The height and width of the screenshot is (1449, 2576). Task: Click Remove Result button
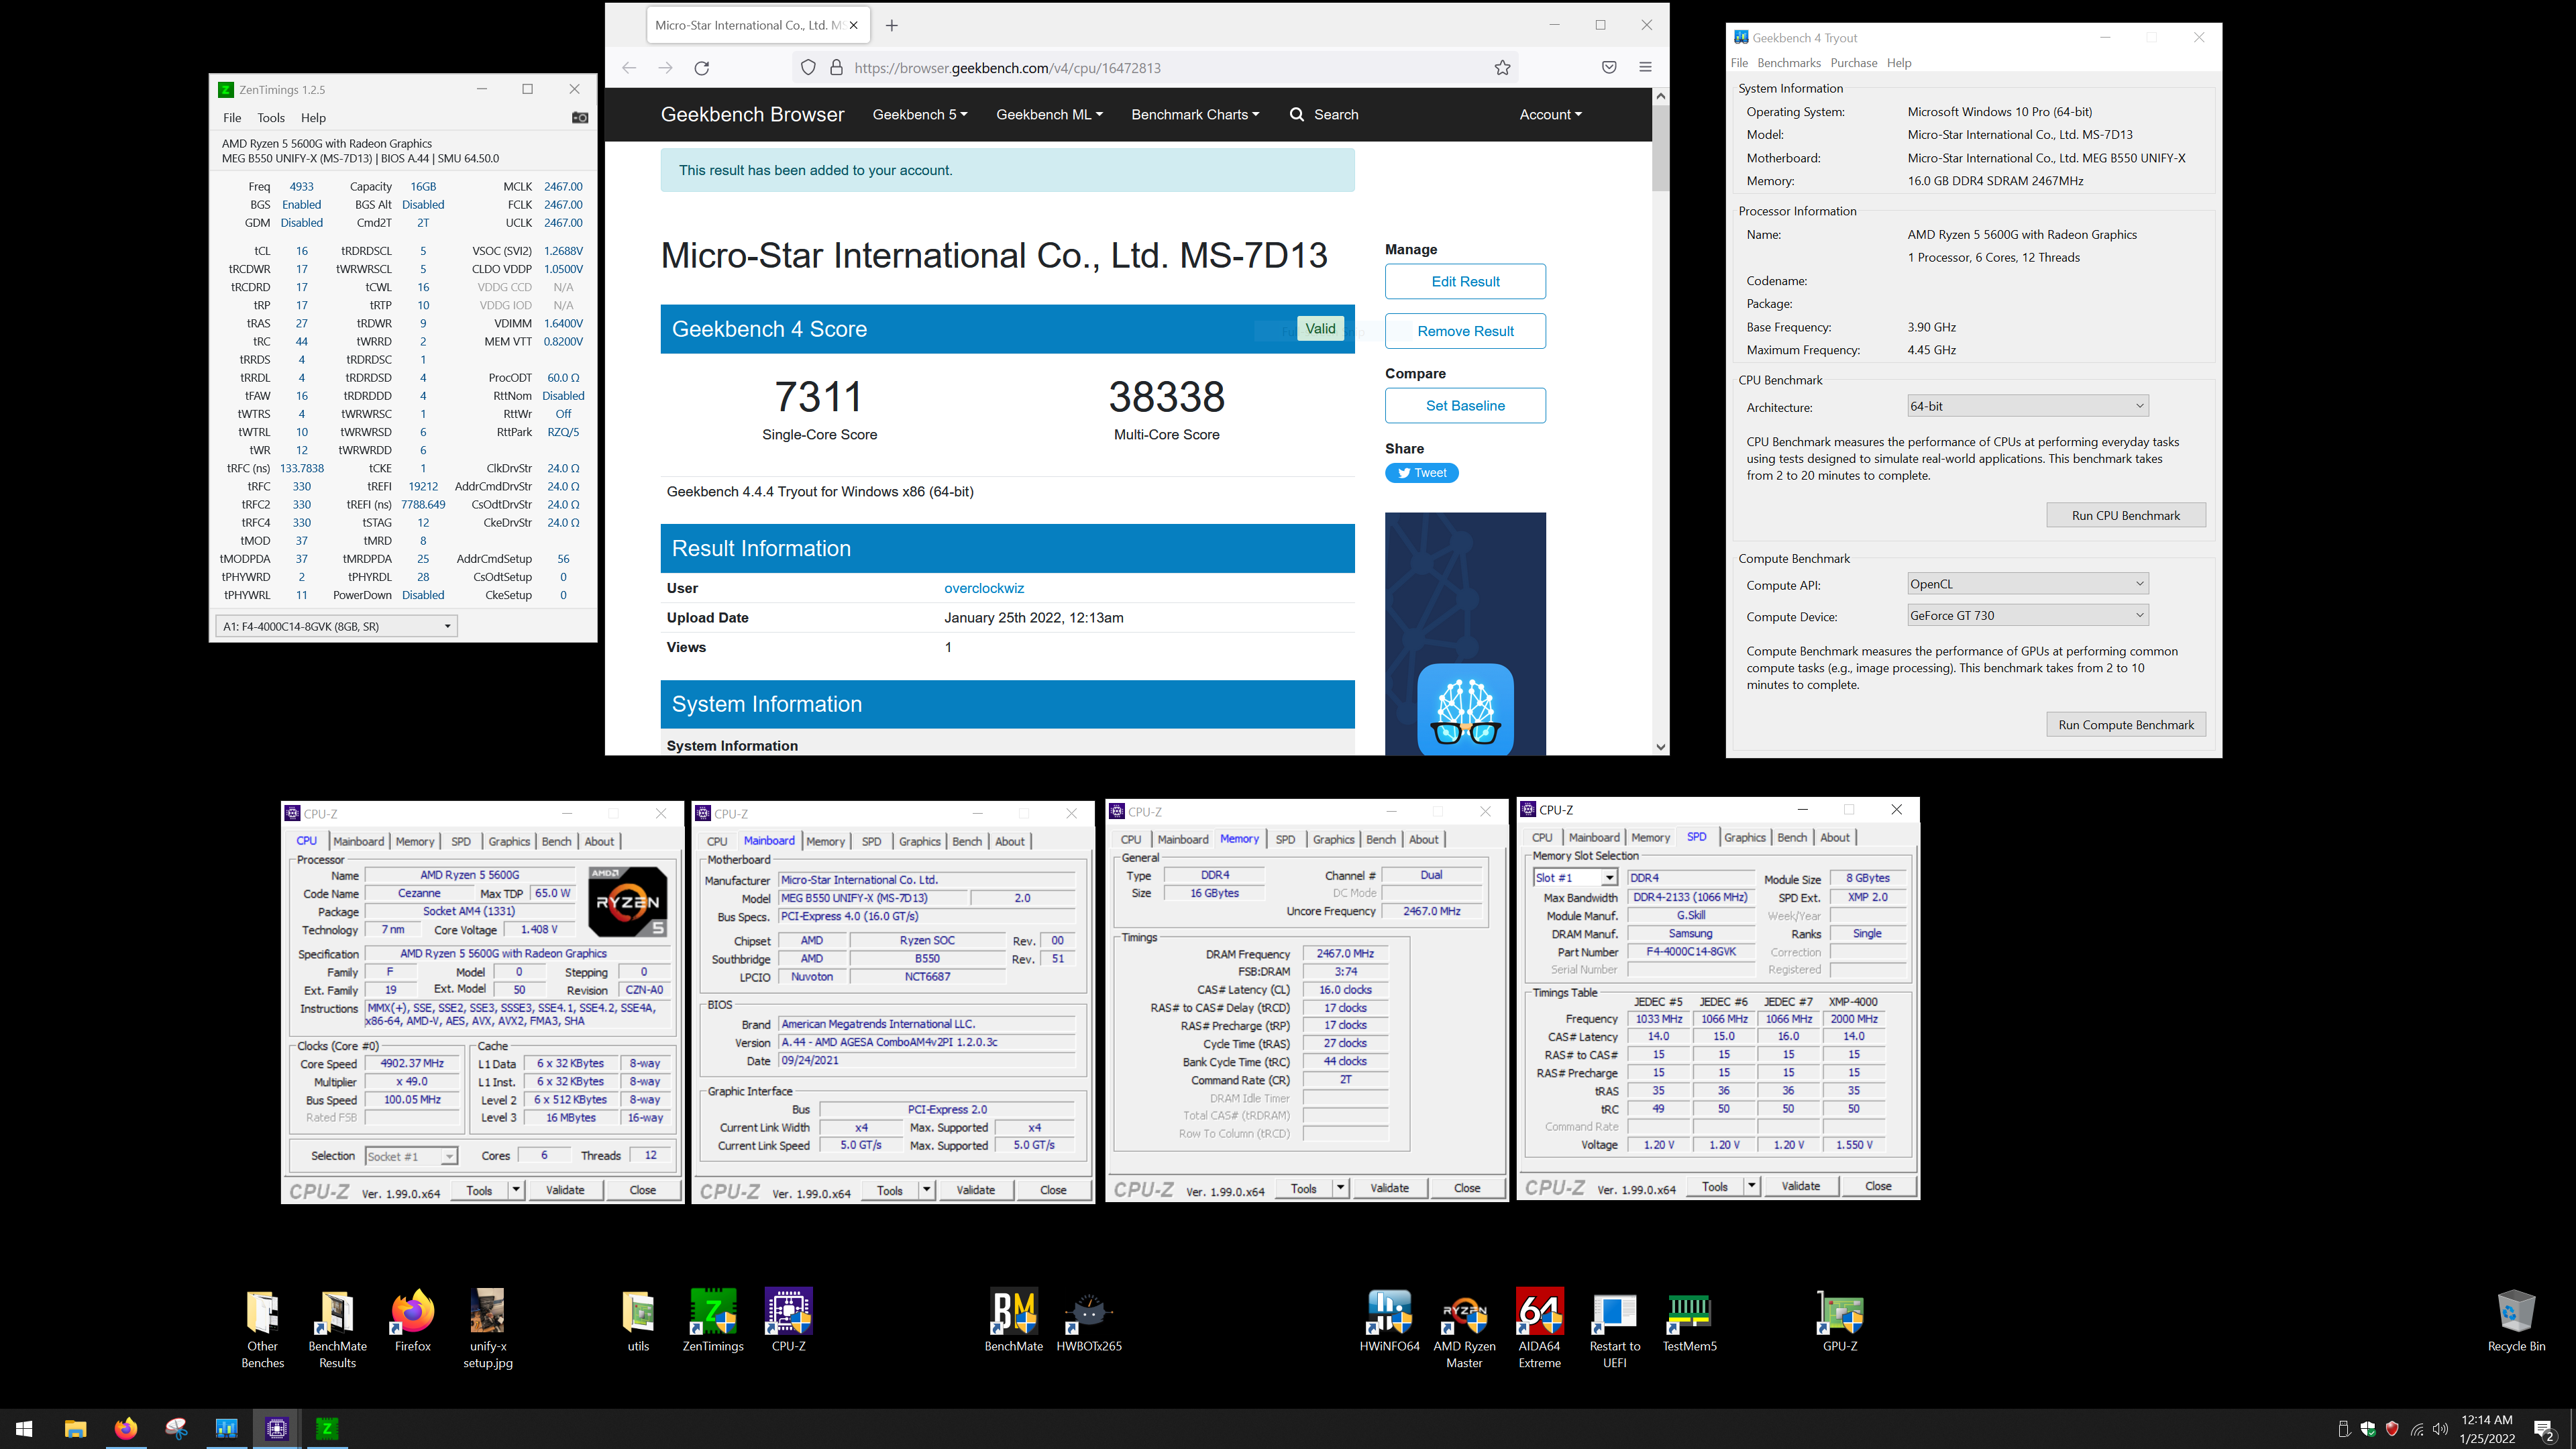tap(1465, 331)
